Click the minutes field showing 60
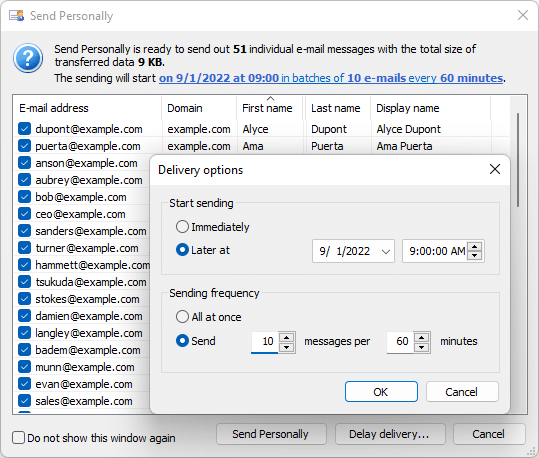The height and width of the screenshot is (458, 539). (400, 341)
